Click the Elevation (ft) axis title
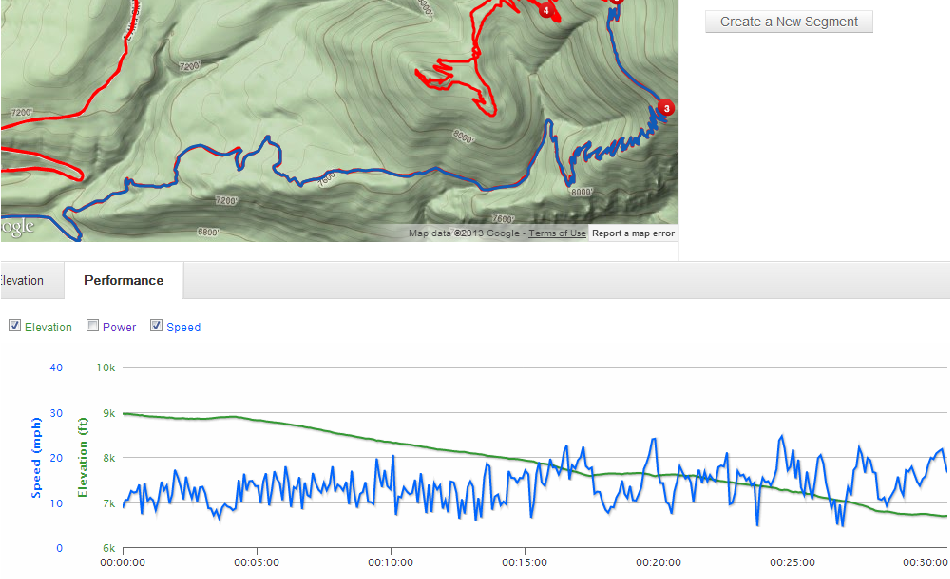The height and width of the screenshot is (579, 950). (x=84, y=458)
